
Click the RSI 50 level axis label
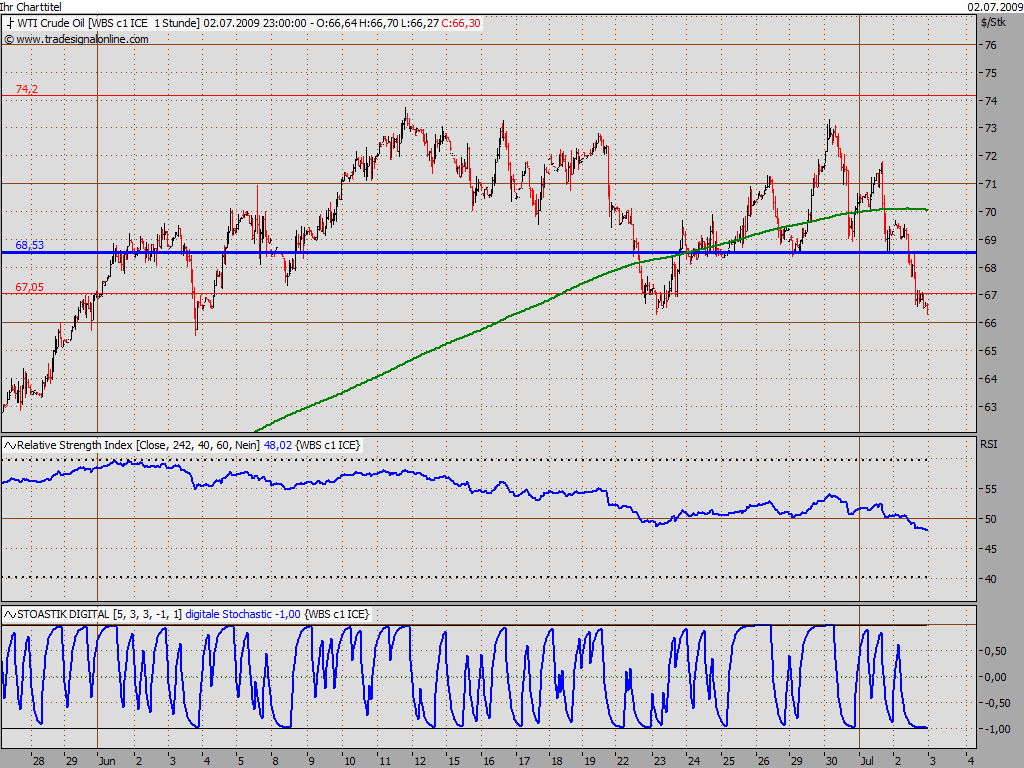[x=991, y=519]
